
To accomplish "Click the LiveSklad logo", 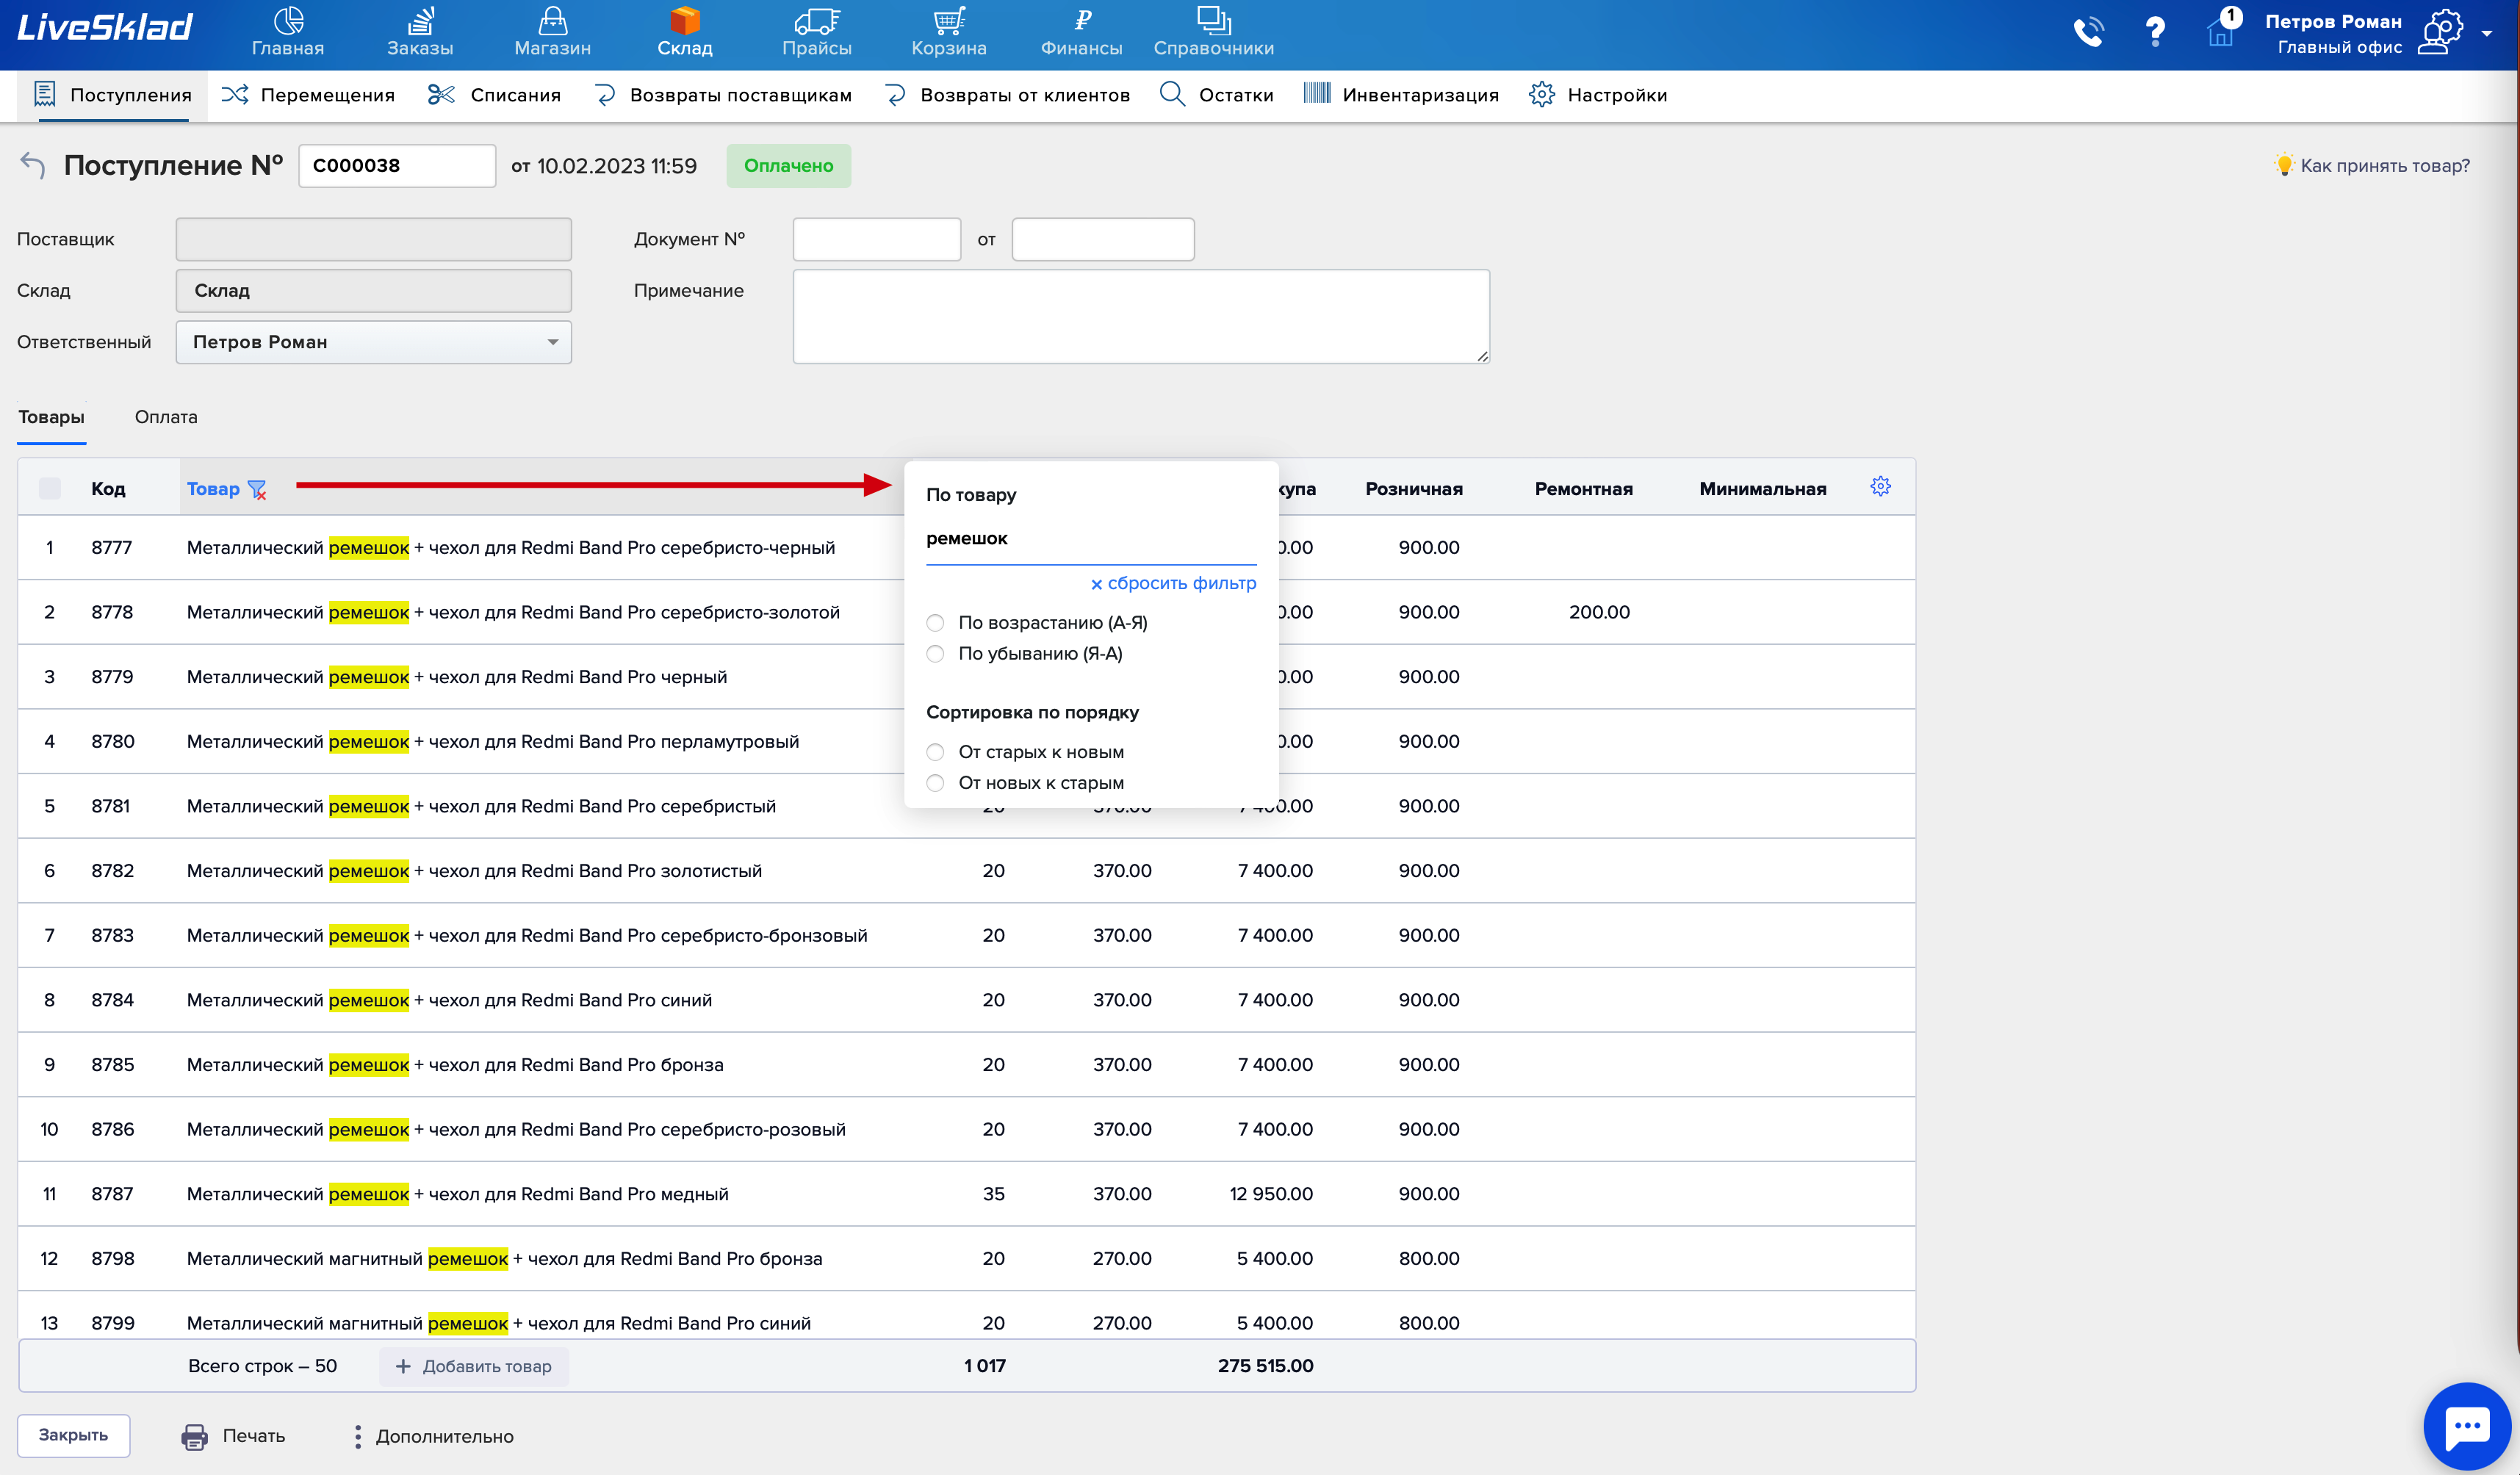I will (x=104, y=27).
